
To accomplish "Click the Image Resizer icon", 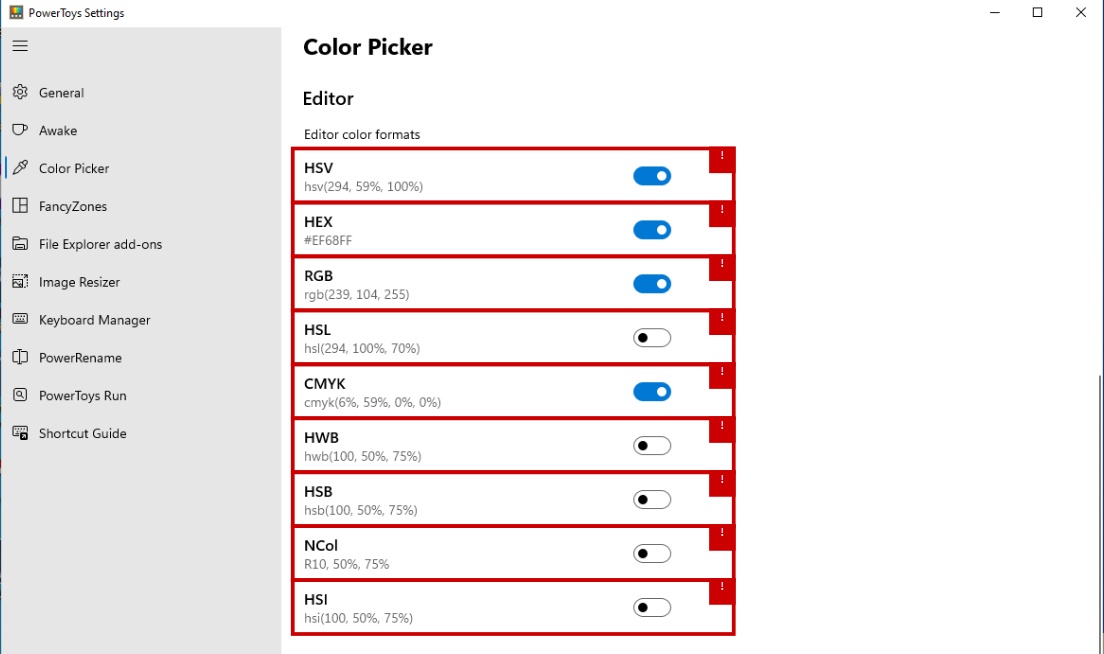I will (x=21, y=282).
